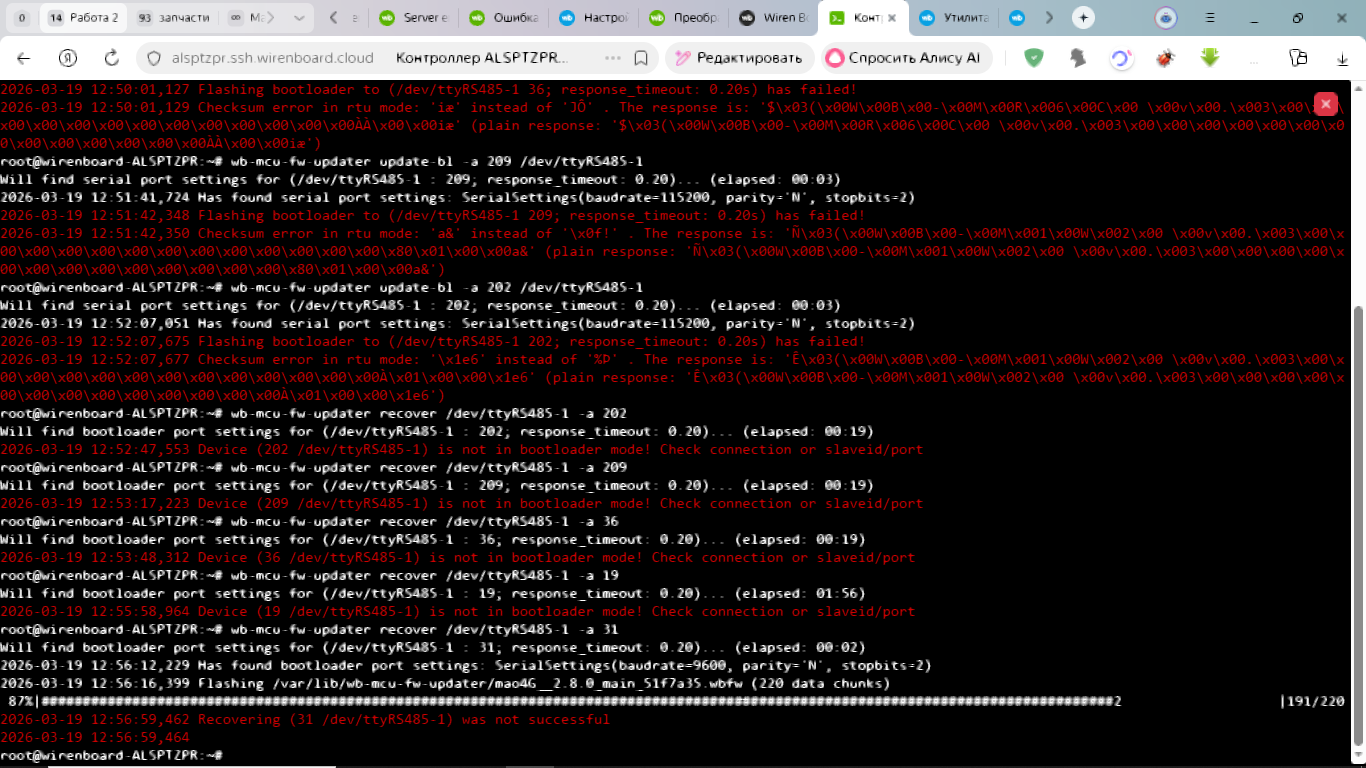Open Yandex home via the Я icon
The width and height of the screenshot is (1366, 768).
point(68,58)
